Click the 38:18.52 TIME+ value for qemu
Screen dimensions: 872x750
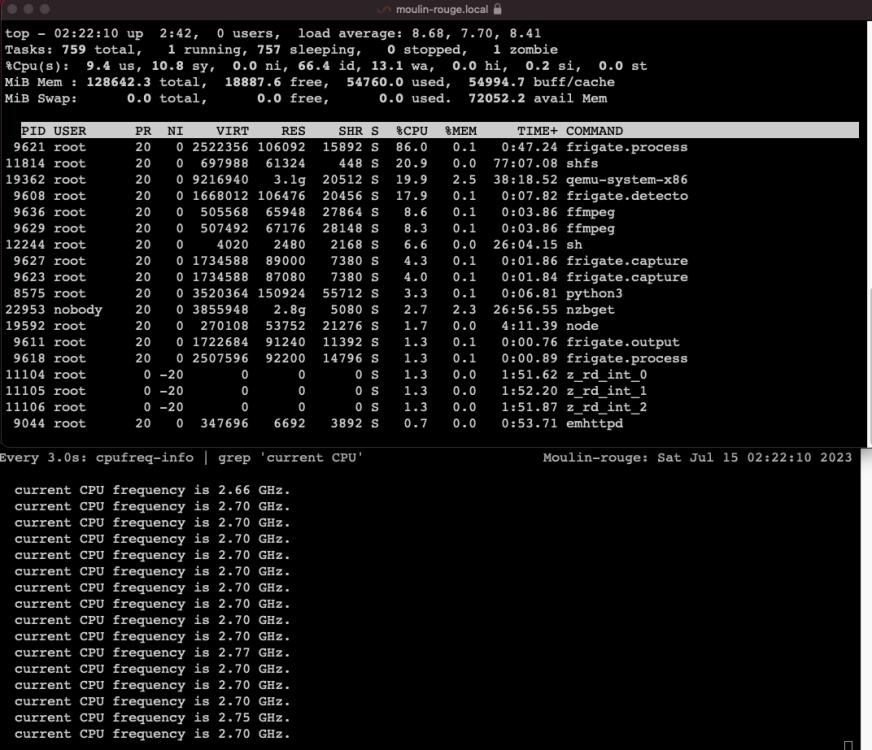(526, 180)
